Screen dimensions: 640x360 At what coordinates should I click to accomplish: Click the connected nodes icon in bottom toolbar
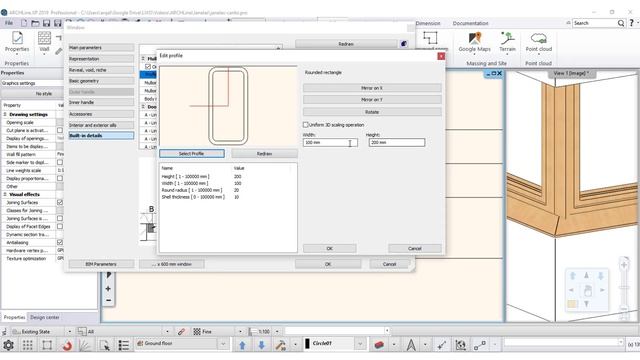pyautogui.click(x=480, y=345)
